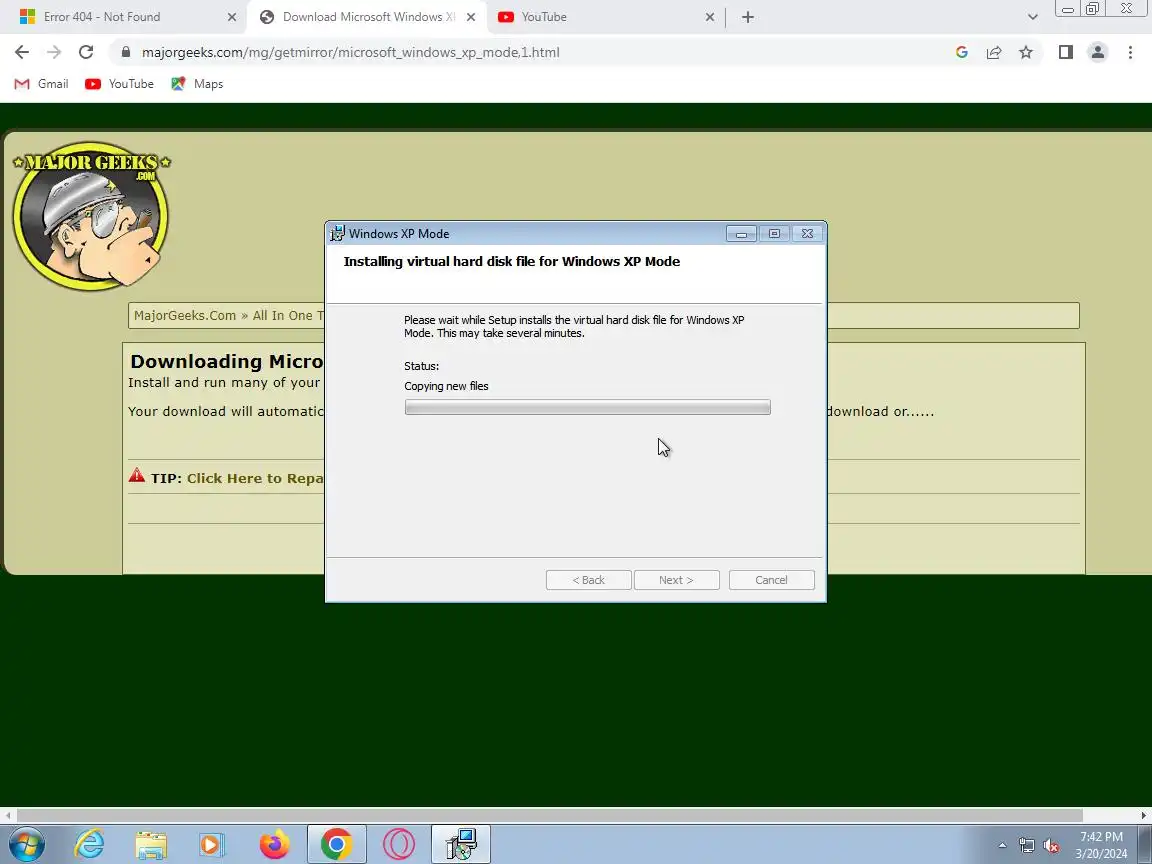Screen dimensions: 1152x864
Task: Click the Click Here to Repair tip link
Action: tap(255, 478)
